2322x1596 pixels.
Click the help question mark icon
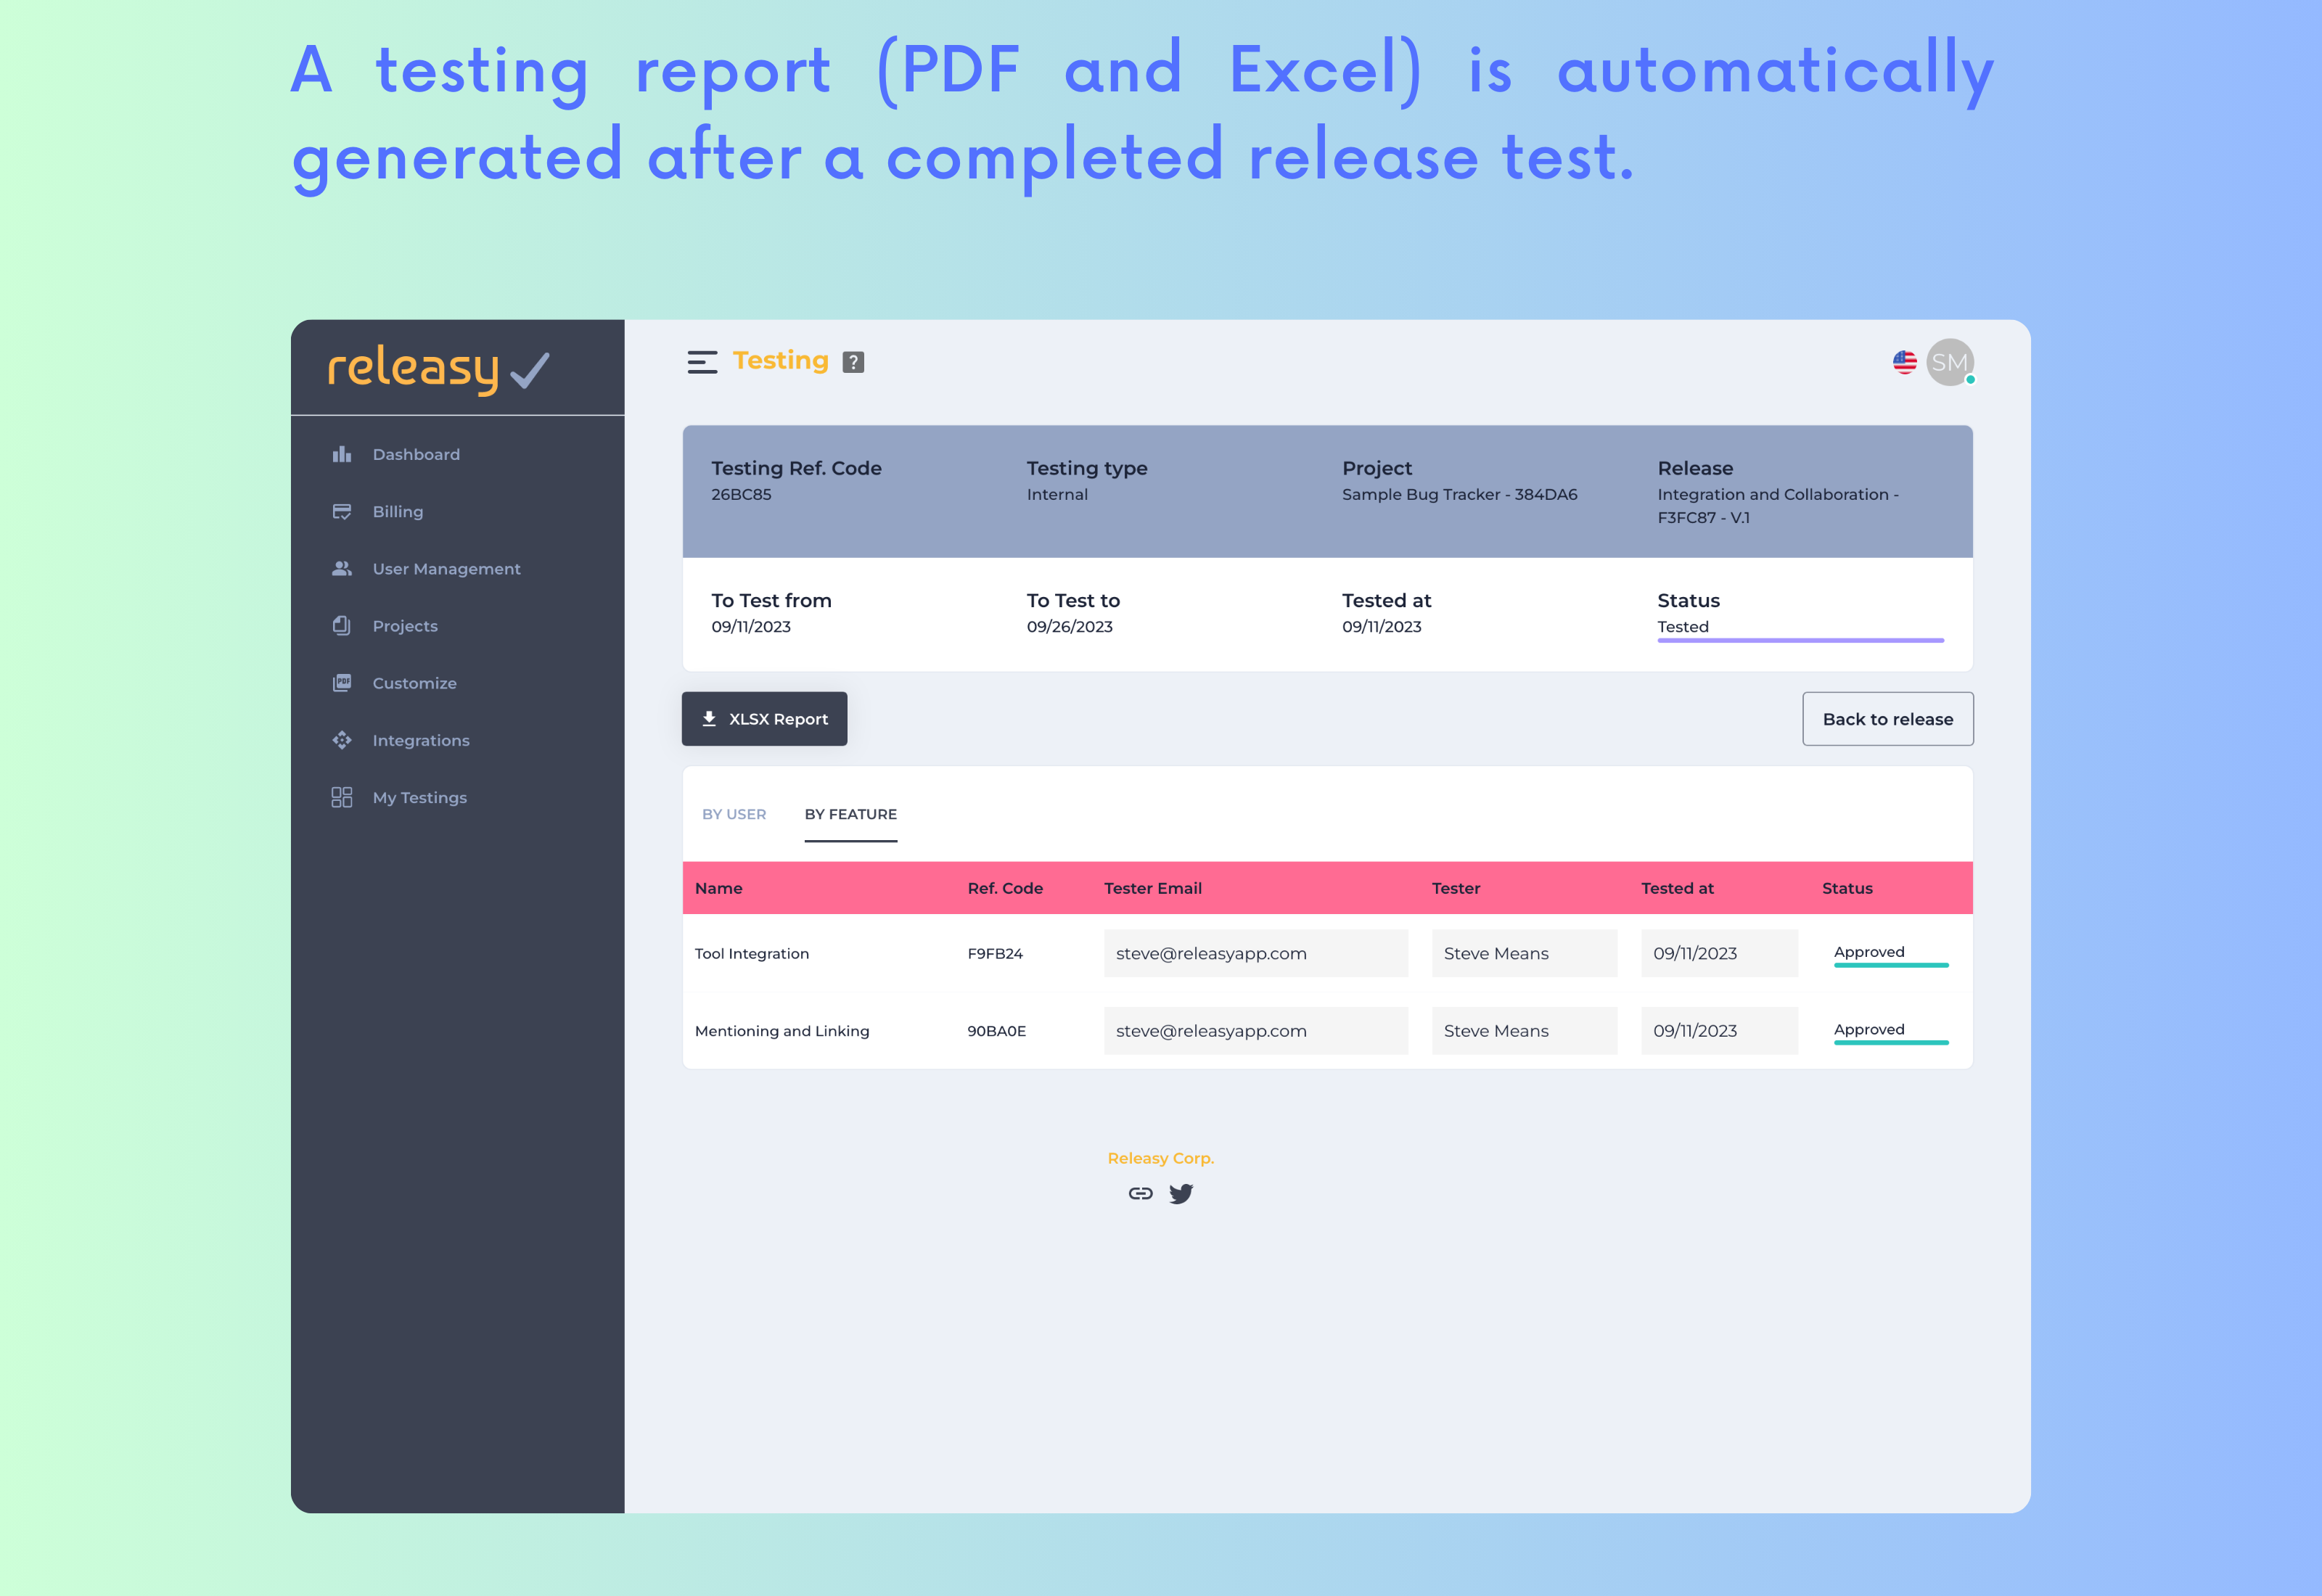tap(853, 362)
